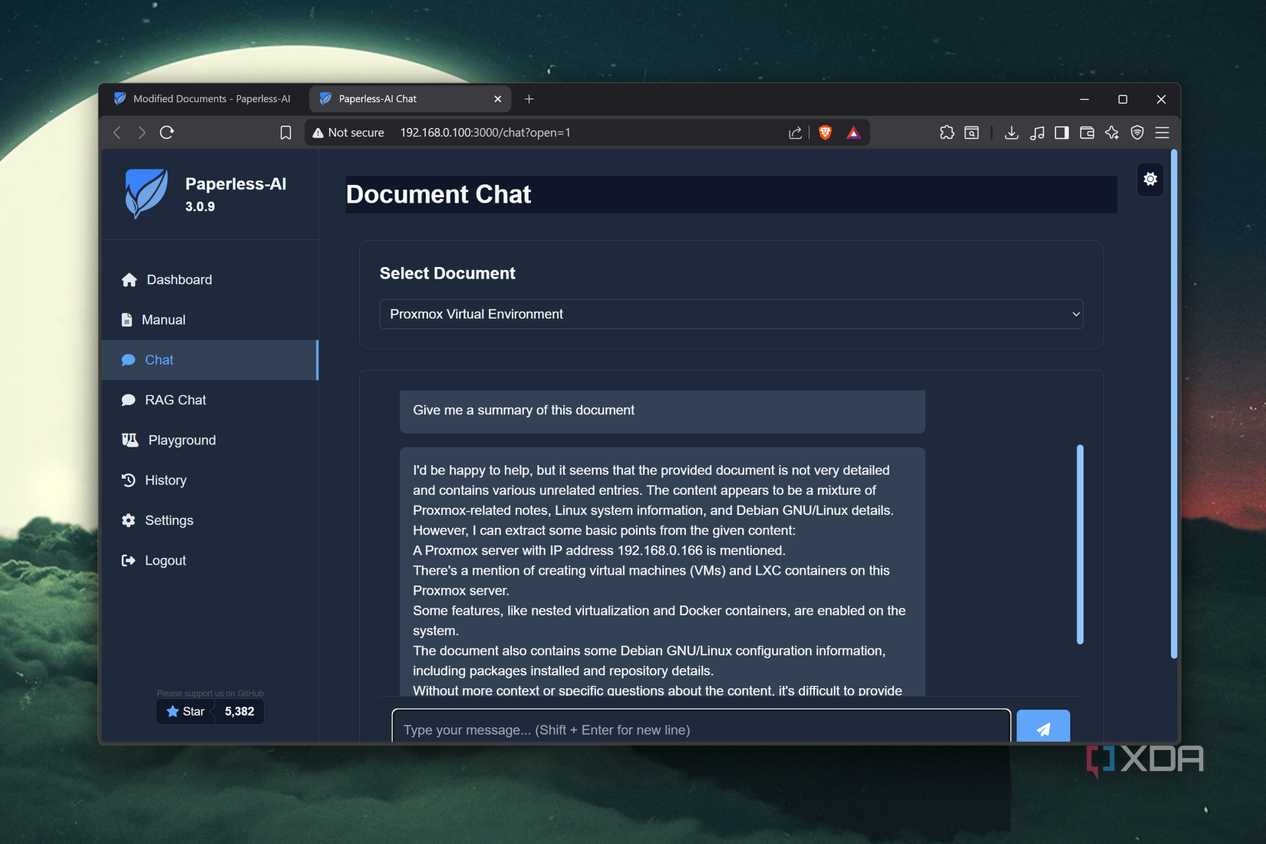Viewport: 1266px width, 844px height.
Task: Send the message with the paper plane button
Action: click(1043, 728)
